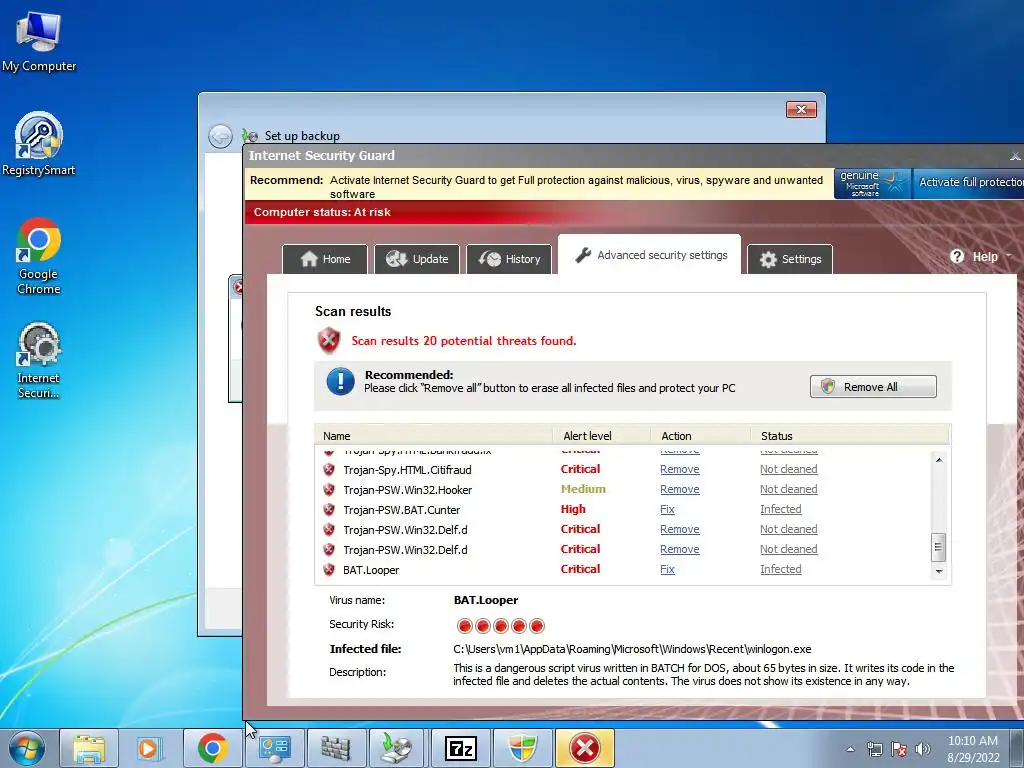Click the scan results scrollbar thumb
The image size is (1024, 768).
[x=938, y=547]
